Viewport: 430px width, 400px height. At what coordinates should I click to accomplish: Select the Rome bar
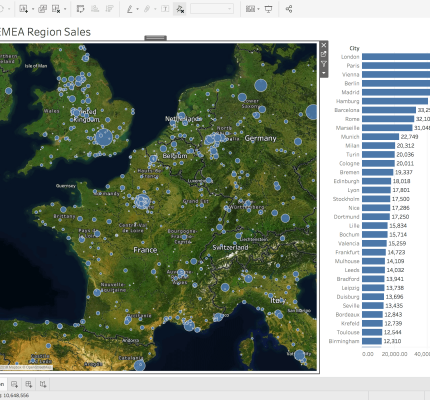point(388,119)
